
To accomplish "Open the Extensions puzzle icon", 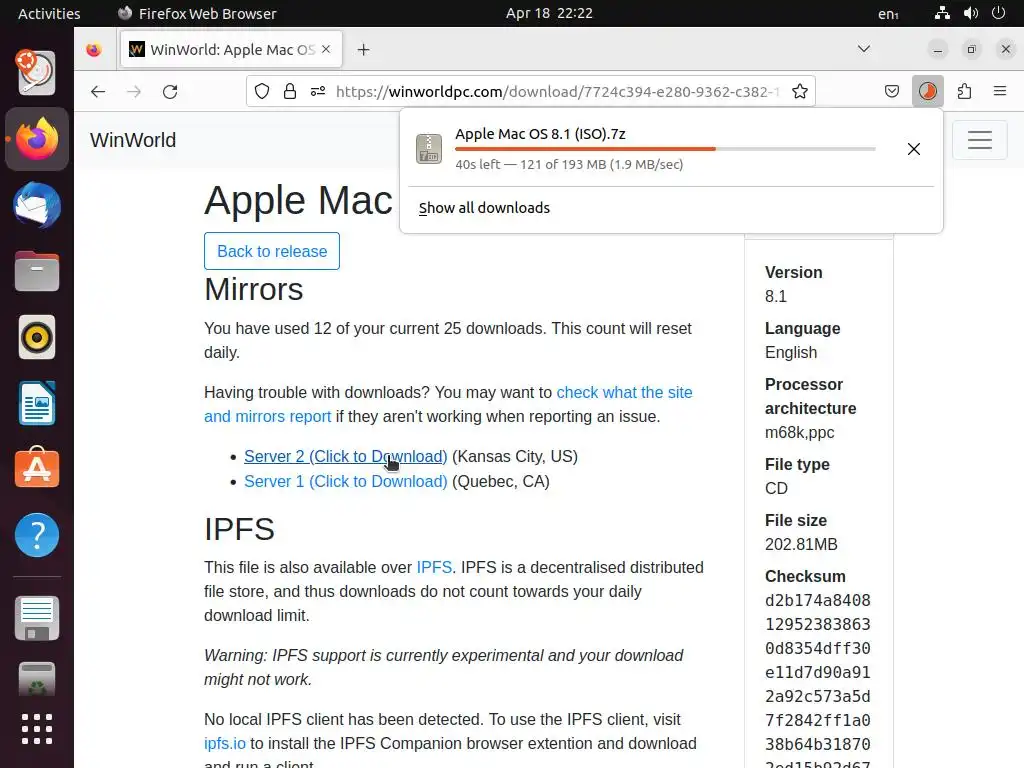I will [x=965, y=91].
